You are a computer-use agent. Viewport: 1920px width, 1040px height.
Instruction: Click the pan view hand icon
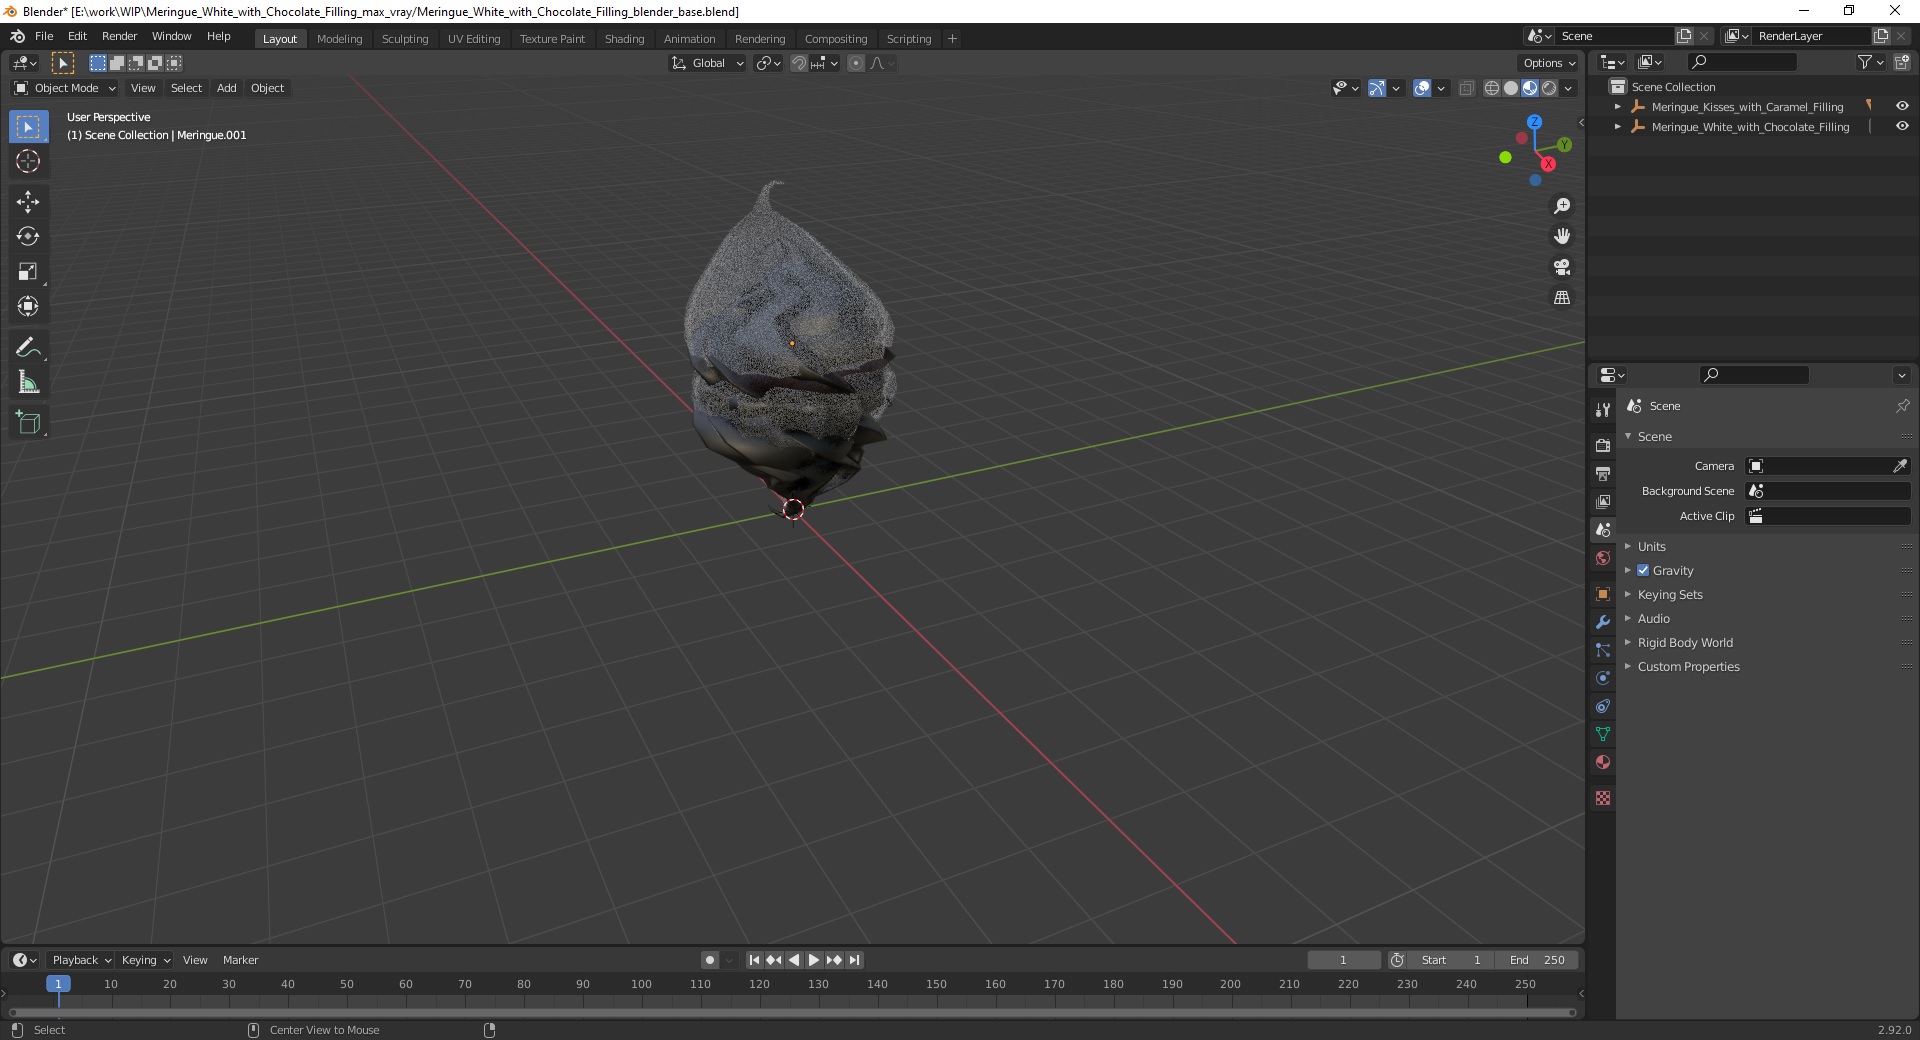click(x=1562, y=236)
